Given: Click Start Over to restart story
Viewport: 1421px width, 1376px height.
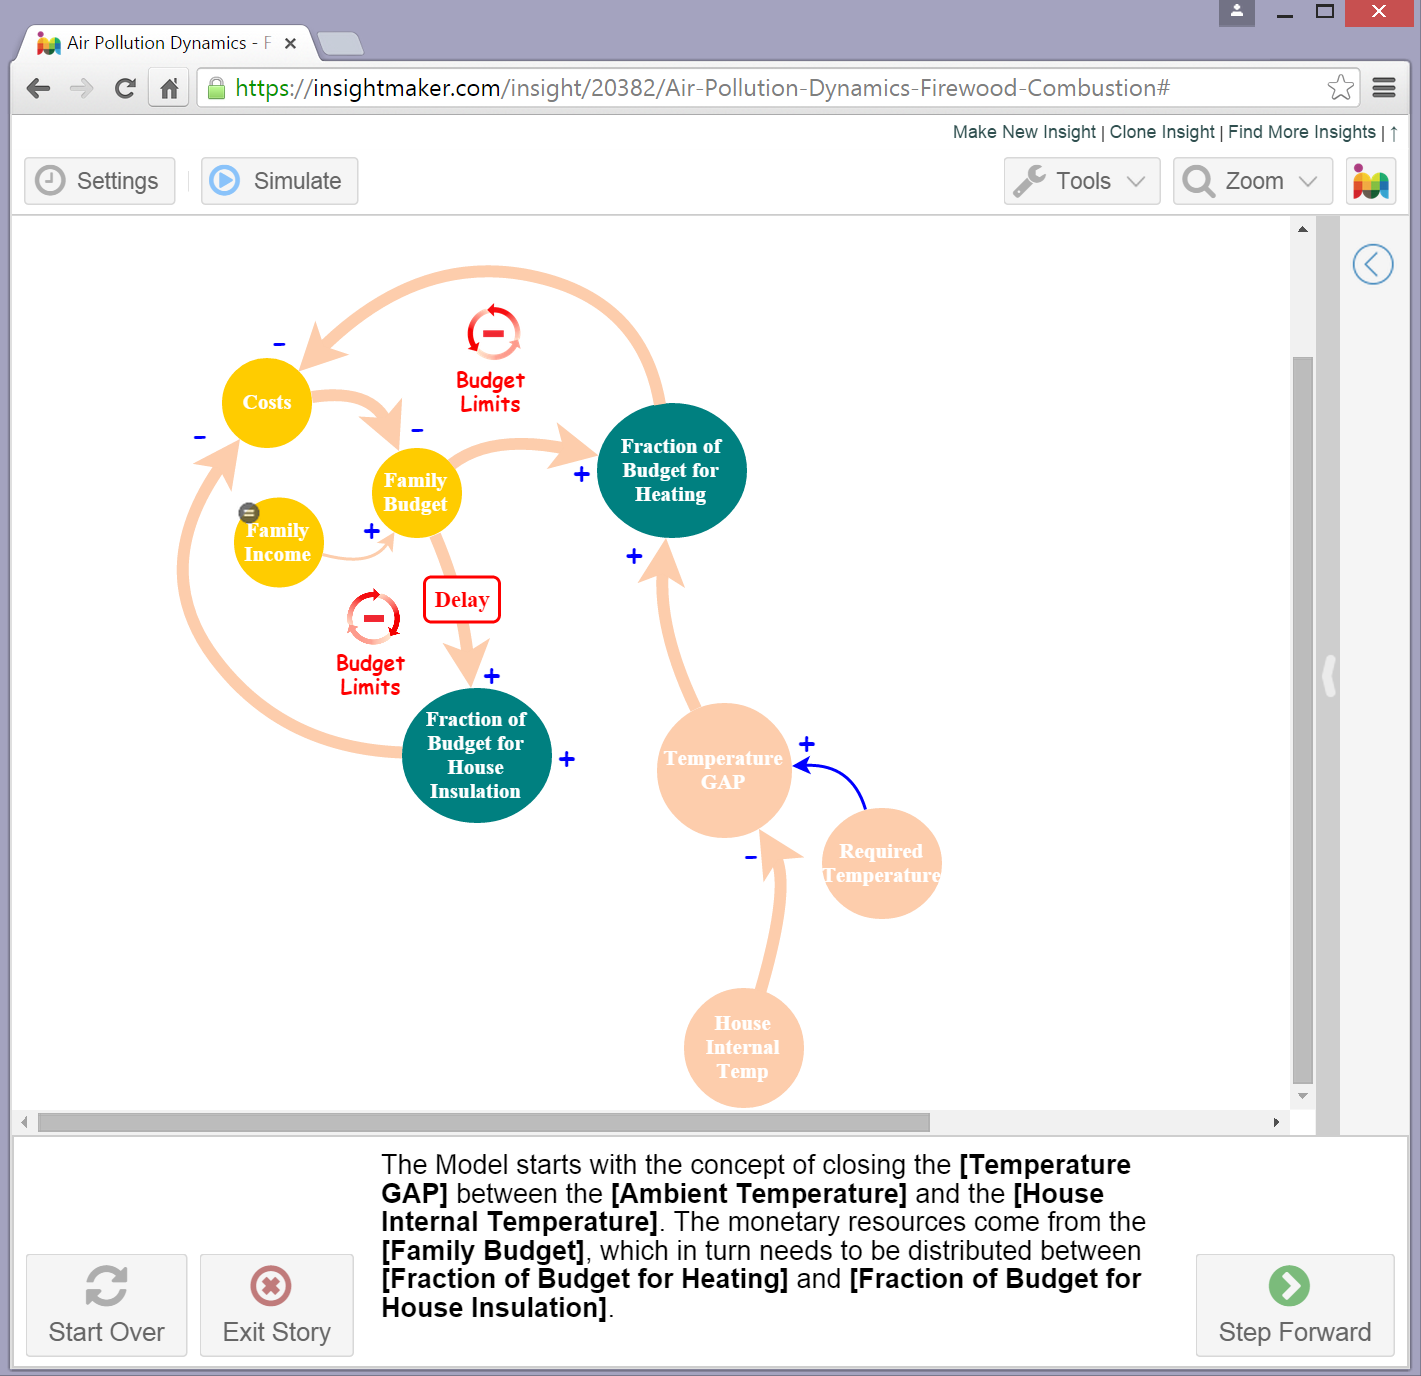Looking at the screenshot, I should [x=106, y=1305].
